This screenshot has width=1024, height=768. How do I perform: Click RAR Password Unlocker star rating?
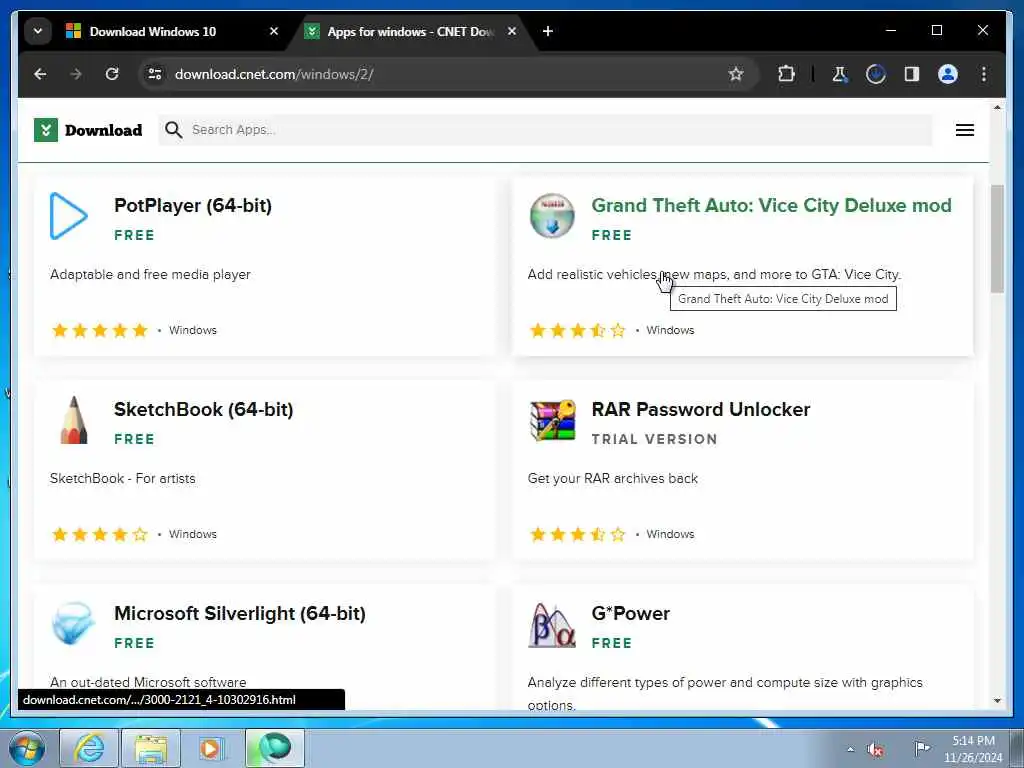578,534
